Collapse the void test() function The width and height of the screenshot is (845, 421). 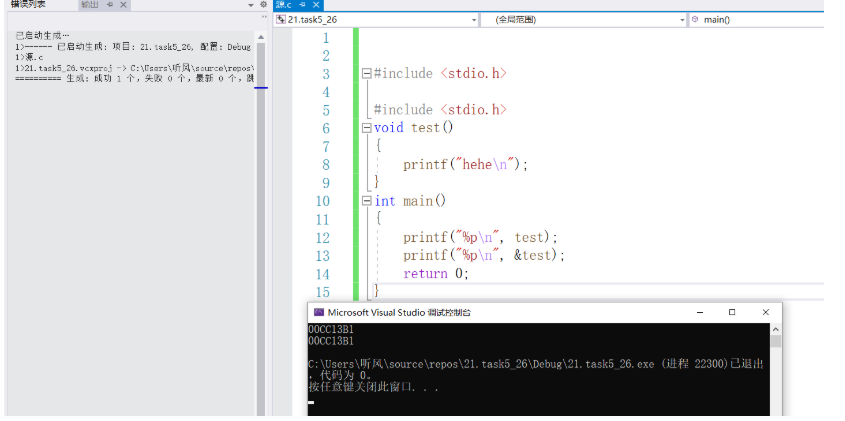(366, 128)
